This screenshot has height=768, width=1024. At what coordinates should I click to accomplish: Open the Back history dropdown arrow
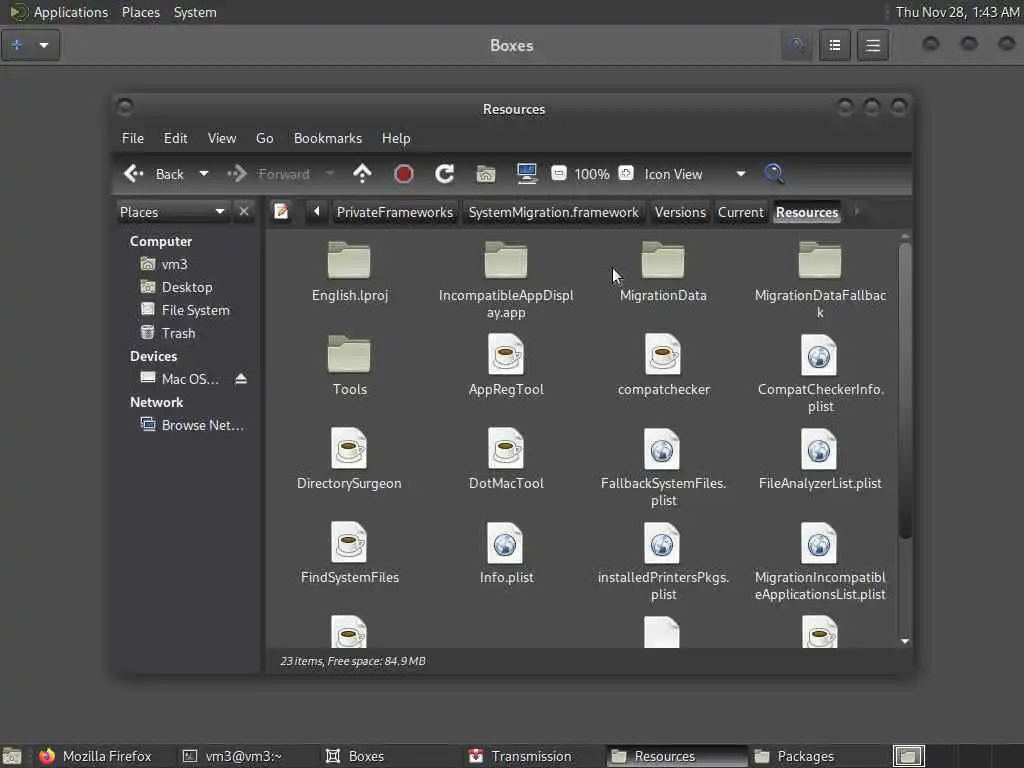(x=204, y=174)
